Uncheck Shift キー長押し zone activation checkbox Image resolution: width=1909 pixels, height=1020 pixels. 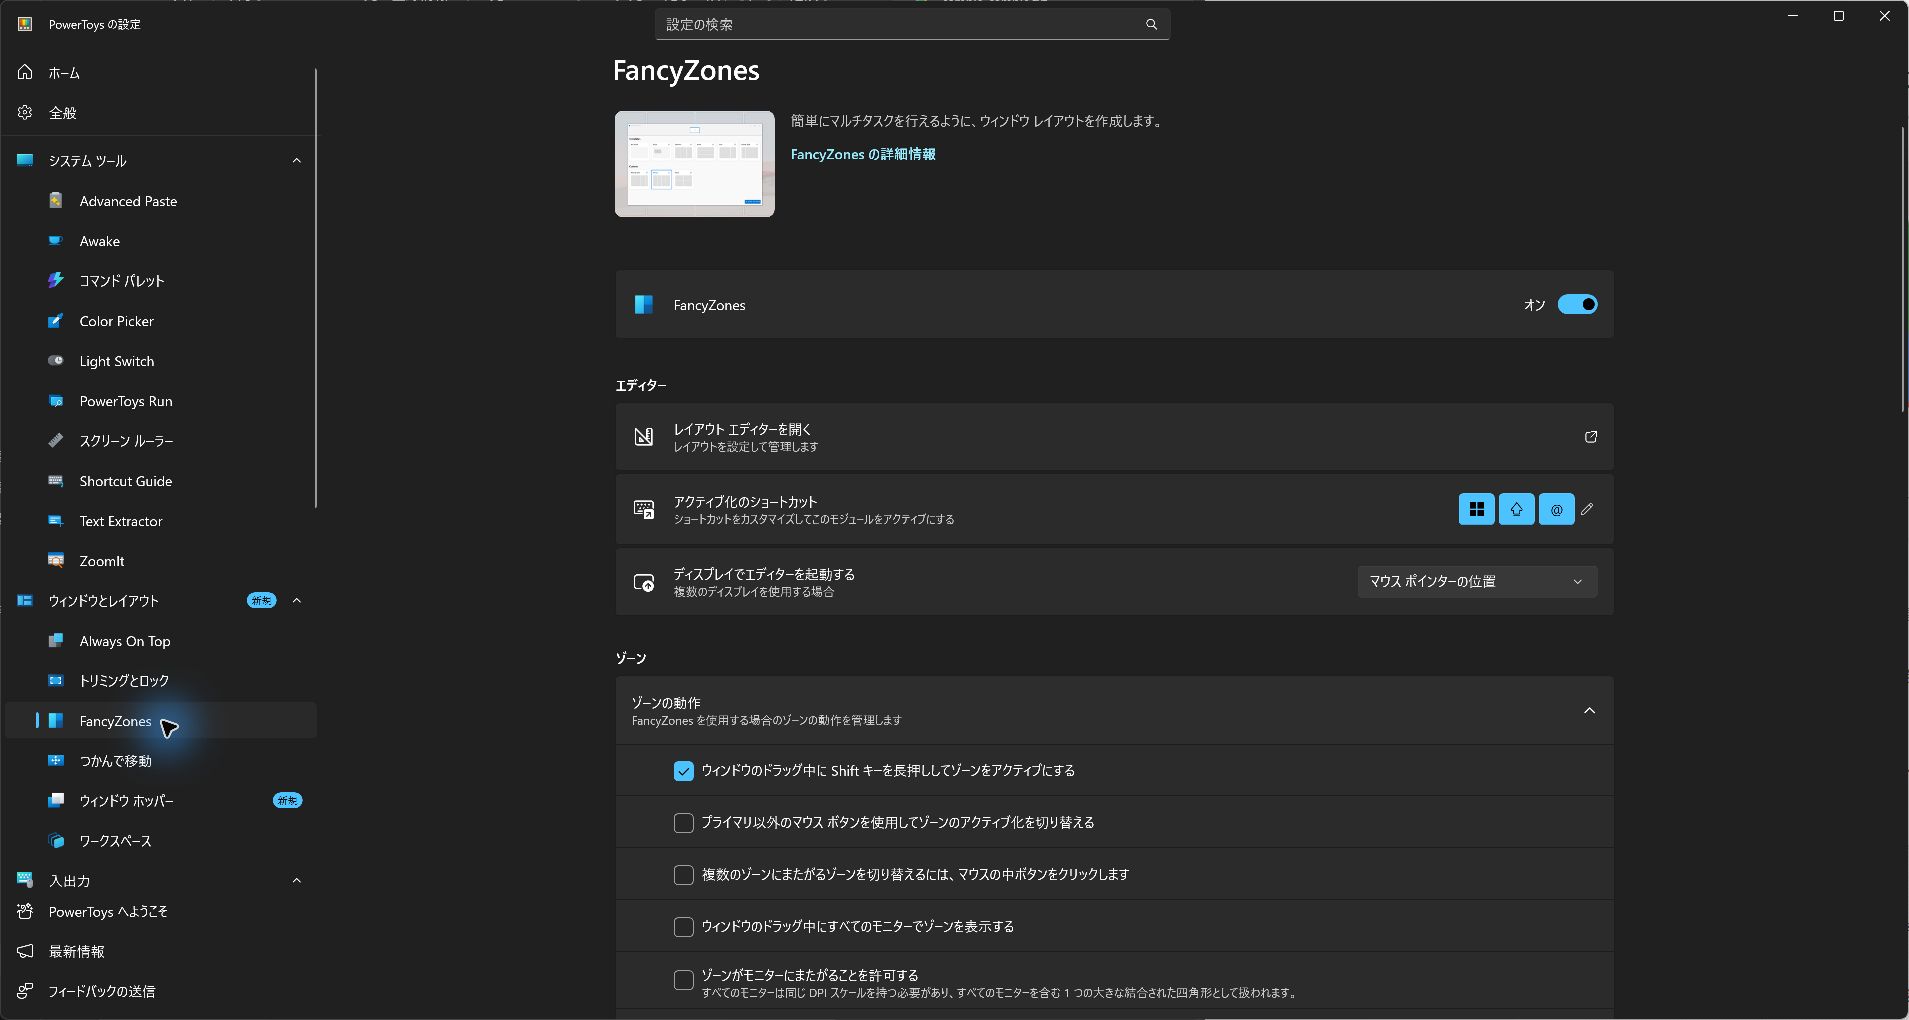click(683, 771)
